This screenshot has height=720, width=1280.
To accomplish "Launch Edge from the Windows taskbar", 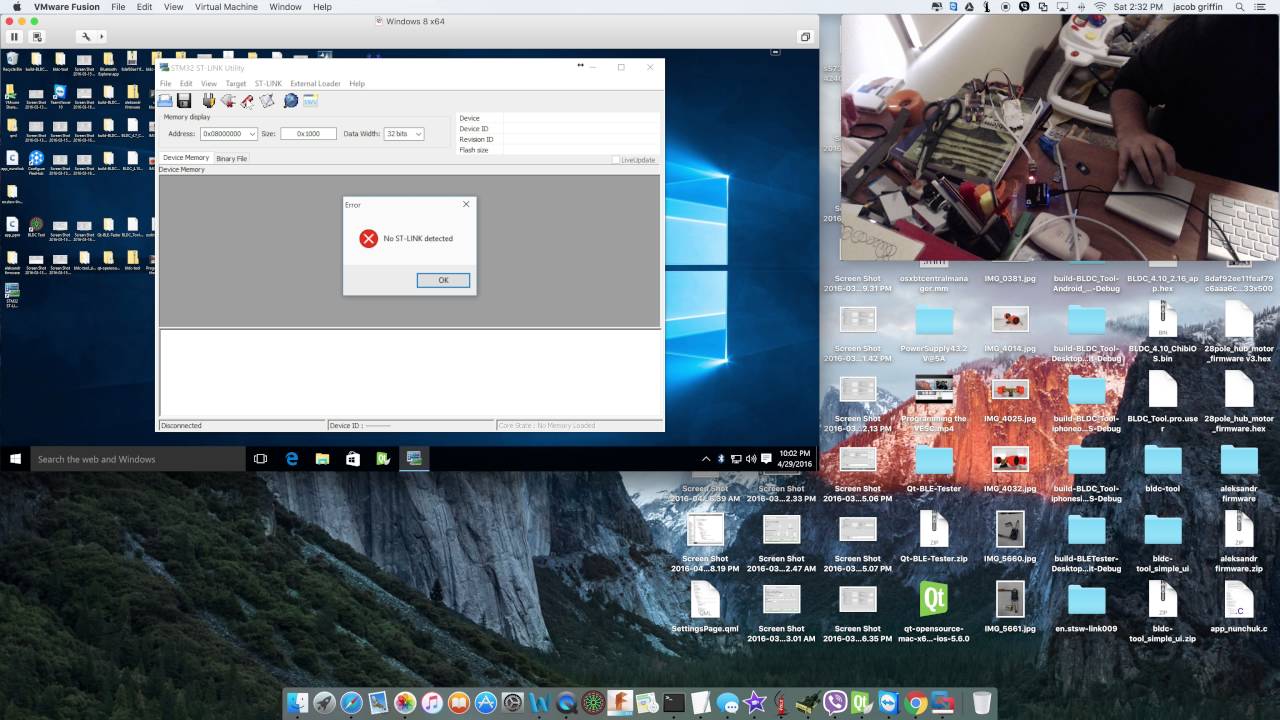I will click(292, 459).
